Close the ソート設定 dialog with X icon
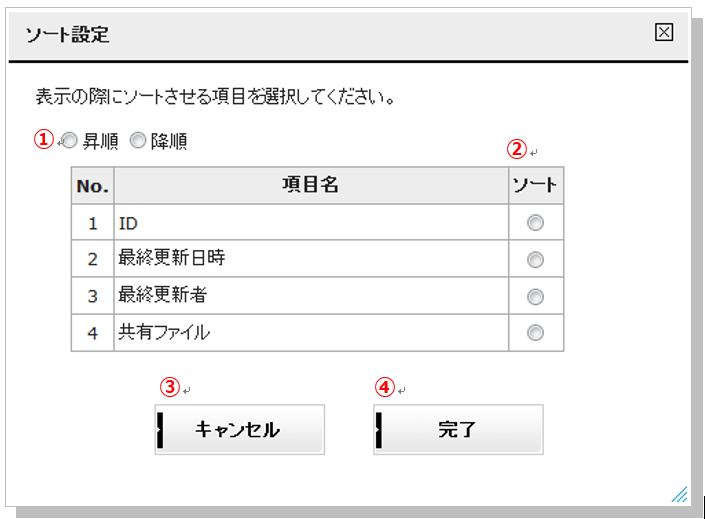 (664, 32)
